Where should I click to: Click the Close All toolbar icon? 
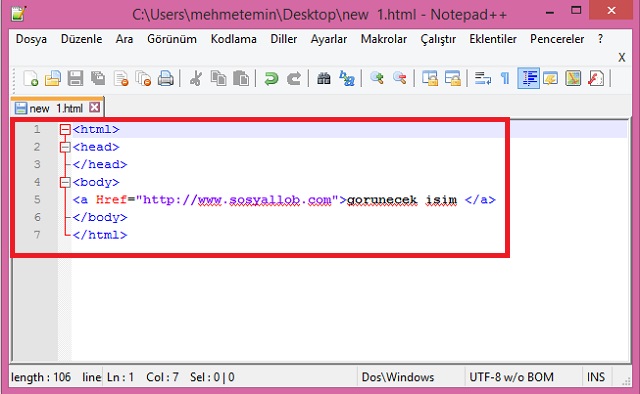pos(143,78)
